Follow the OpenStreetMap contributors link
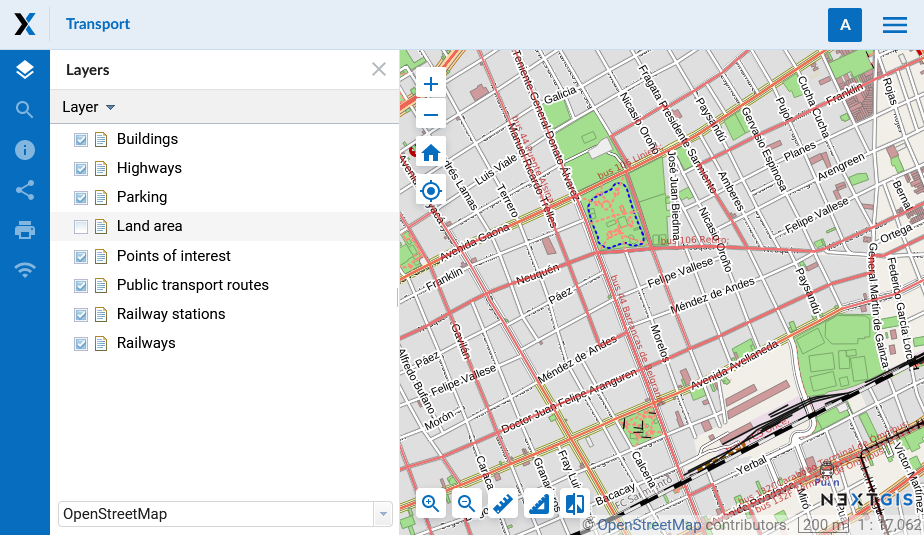Viewport: 924px width, 535px height. (649, 525)
